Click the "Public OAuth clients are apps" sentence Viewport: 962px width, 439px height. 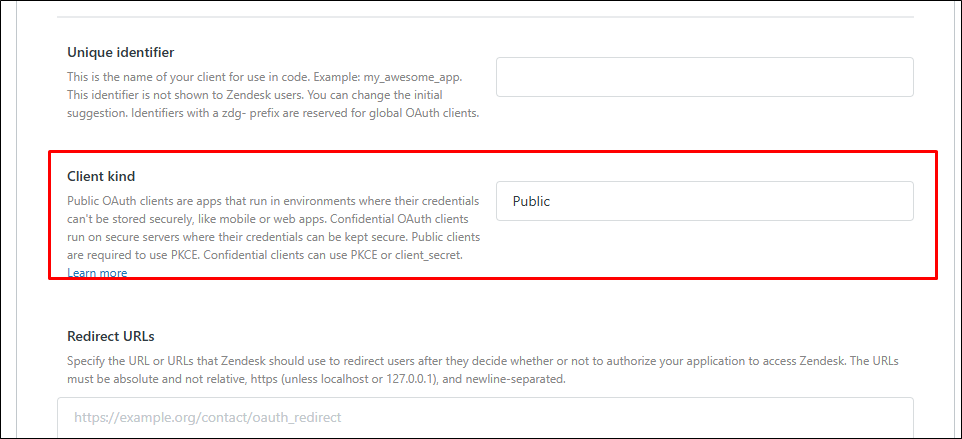click(150, 201)
